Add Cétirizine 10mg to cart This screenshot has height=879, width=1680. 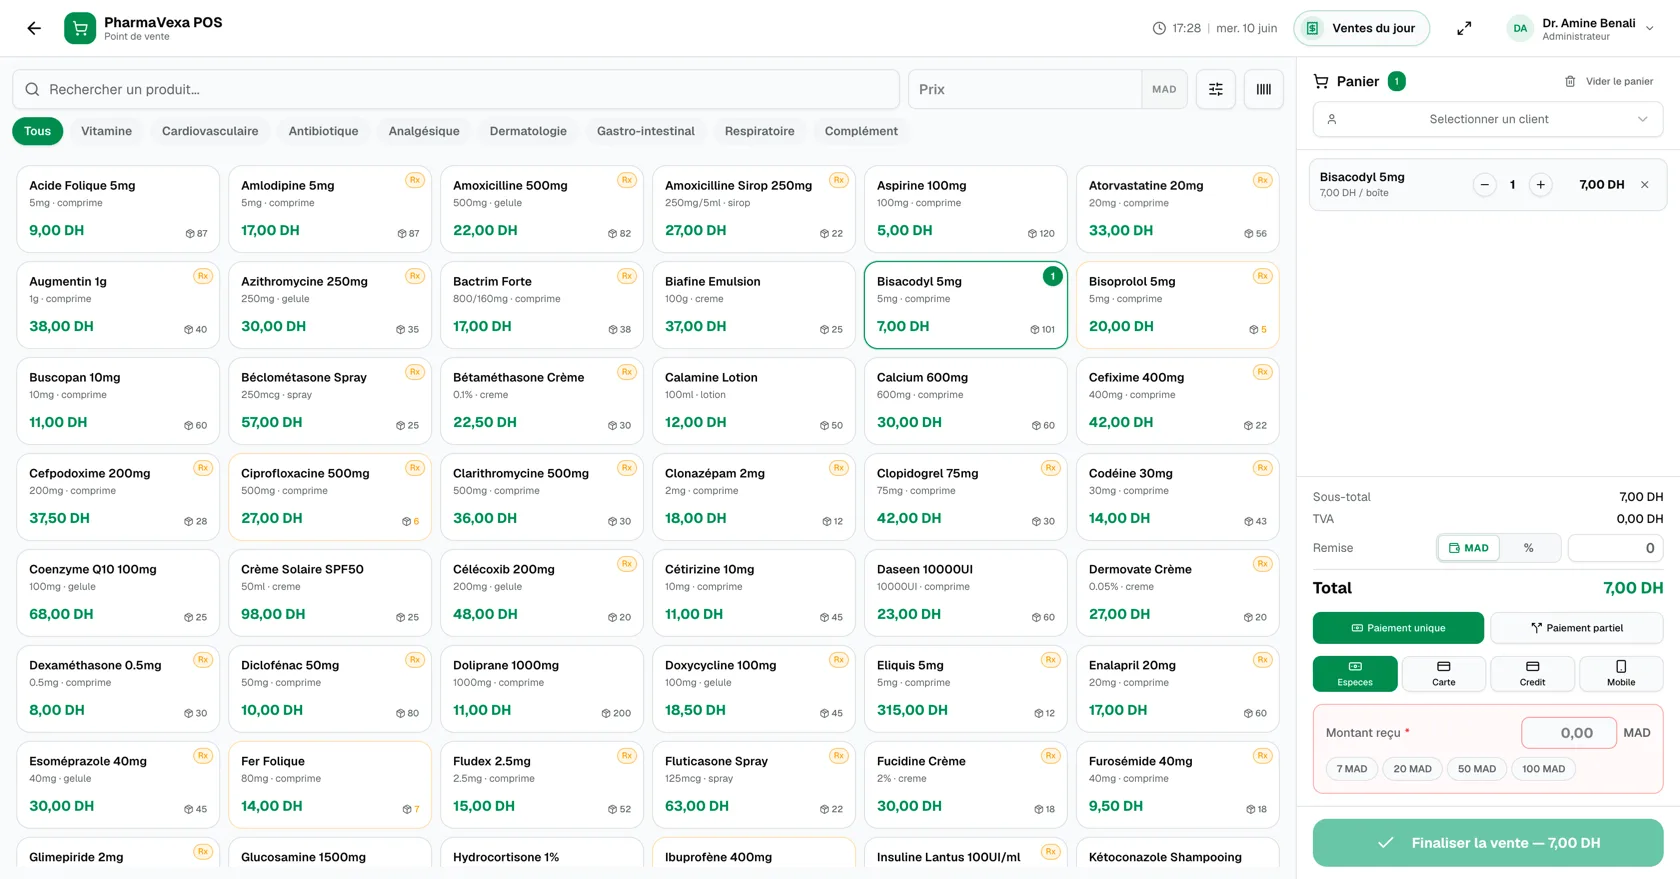click(x=754, y=593)
